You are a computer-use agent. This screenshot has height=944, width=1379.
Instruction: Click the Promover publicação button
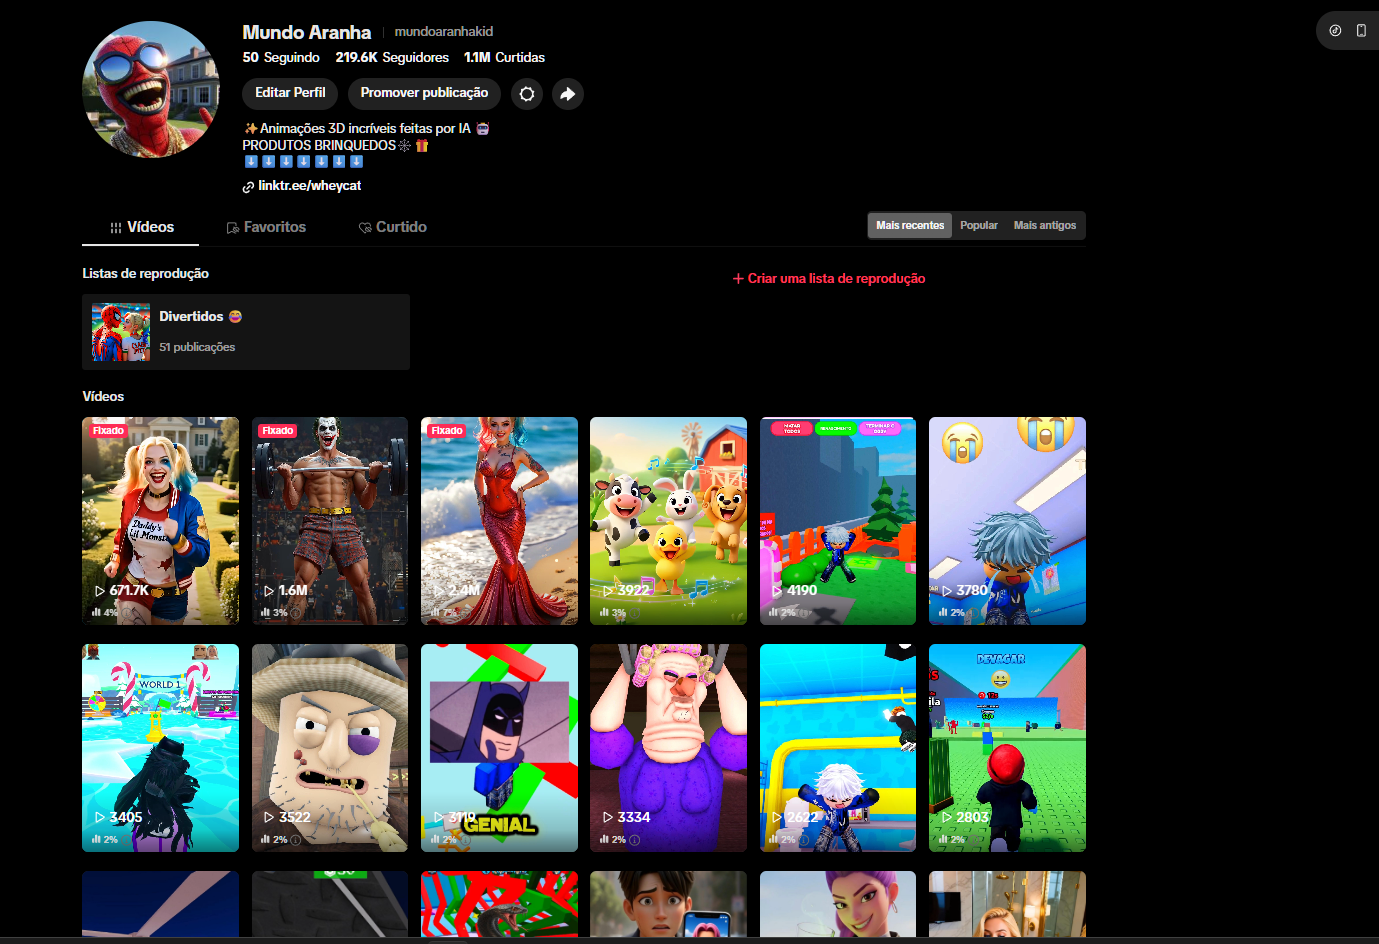tap(424, 93)
